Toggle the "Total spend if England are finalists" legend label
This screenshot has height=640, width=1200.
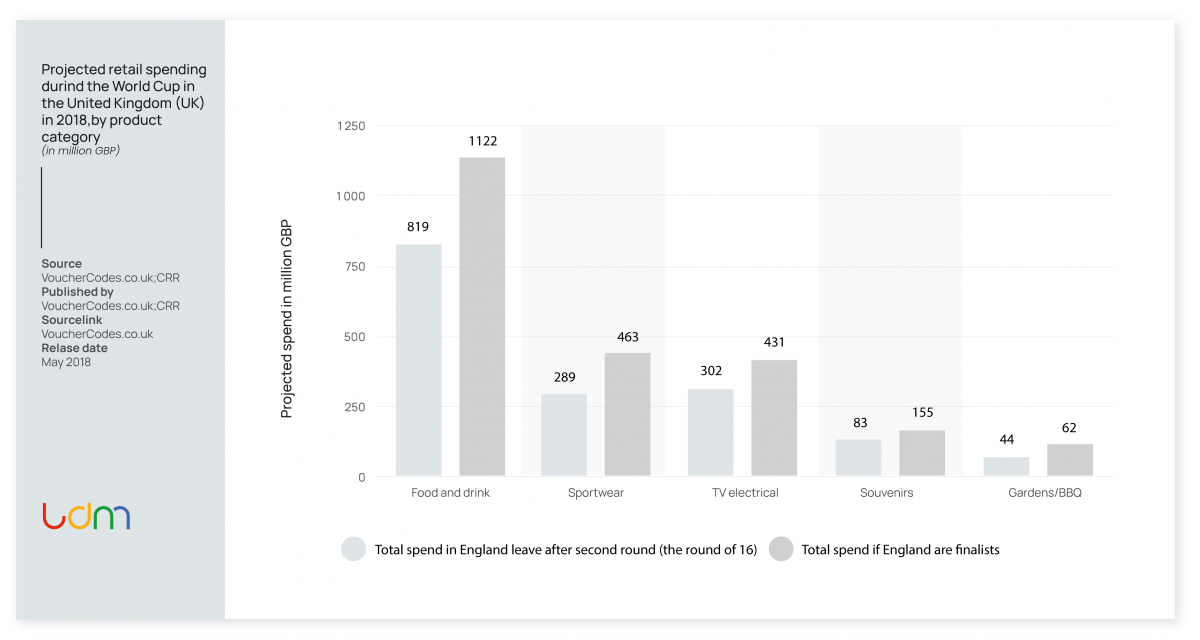(900, 549)
